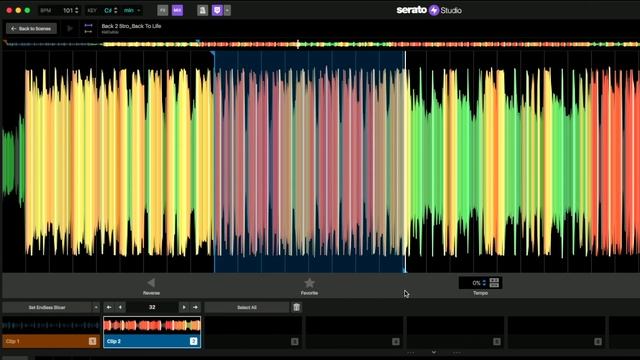Click the Reverse arrow icon
The width and height of the screenshot is (640, 360).
coord(151,282)
